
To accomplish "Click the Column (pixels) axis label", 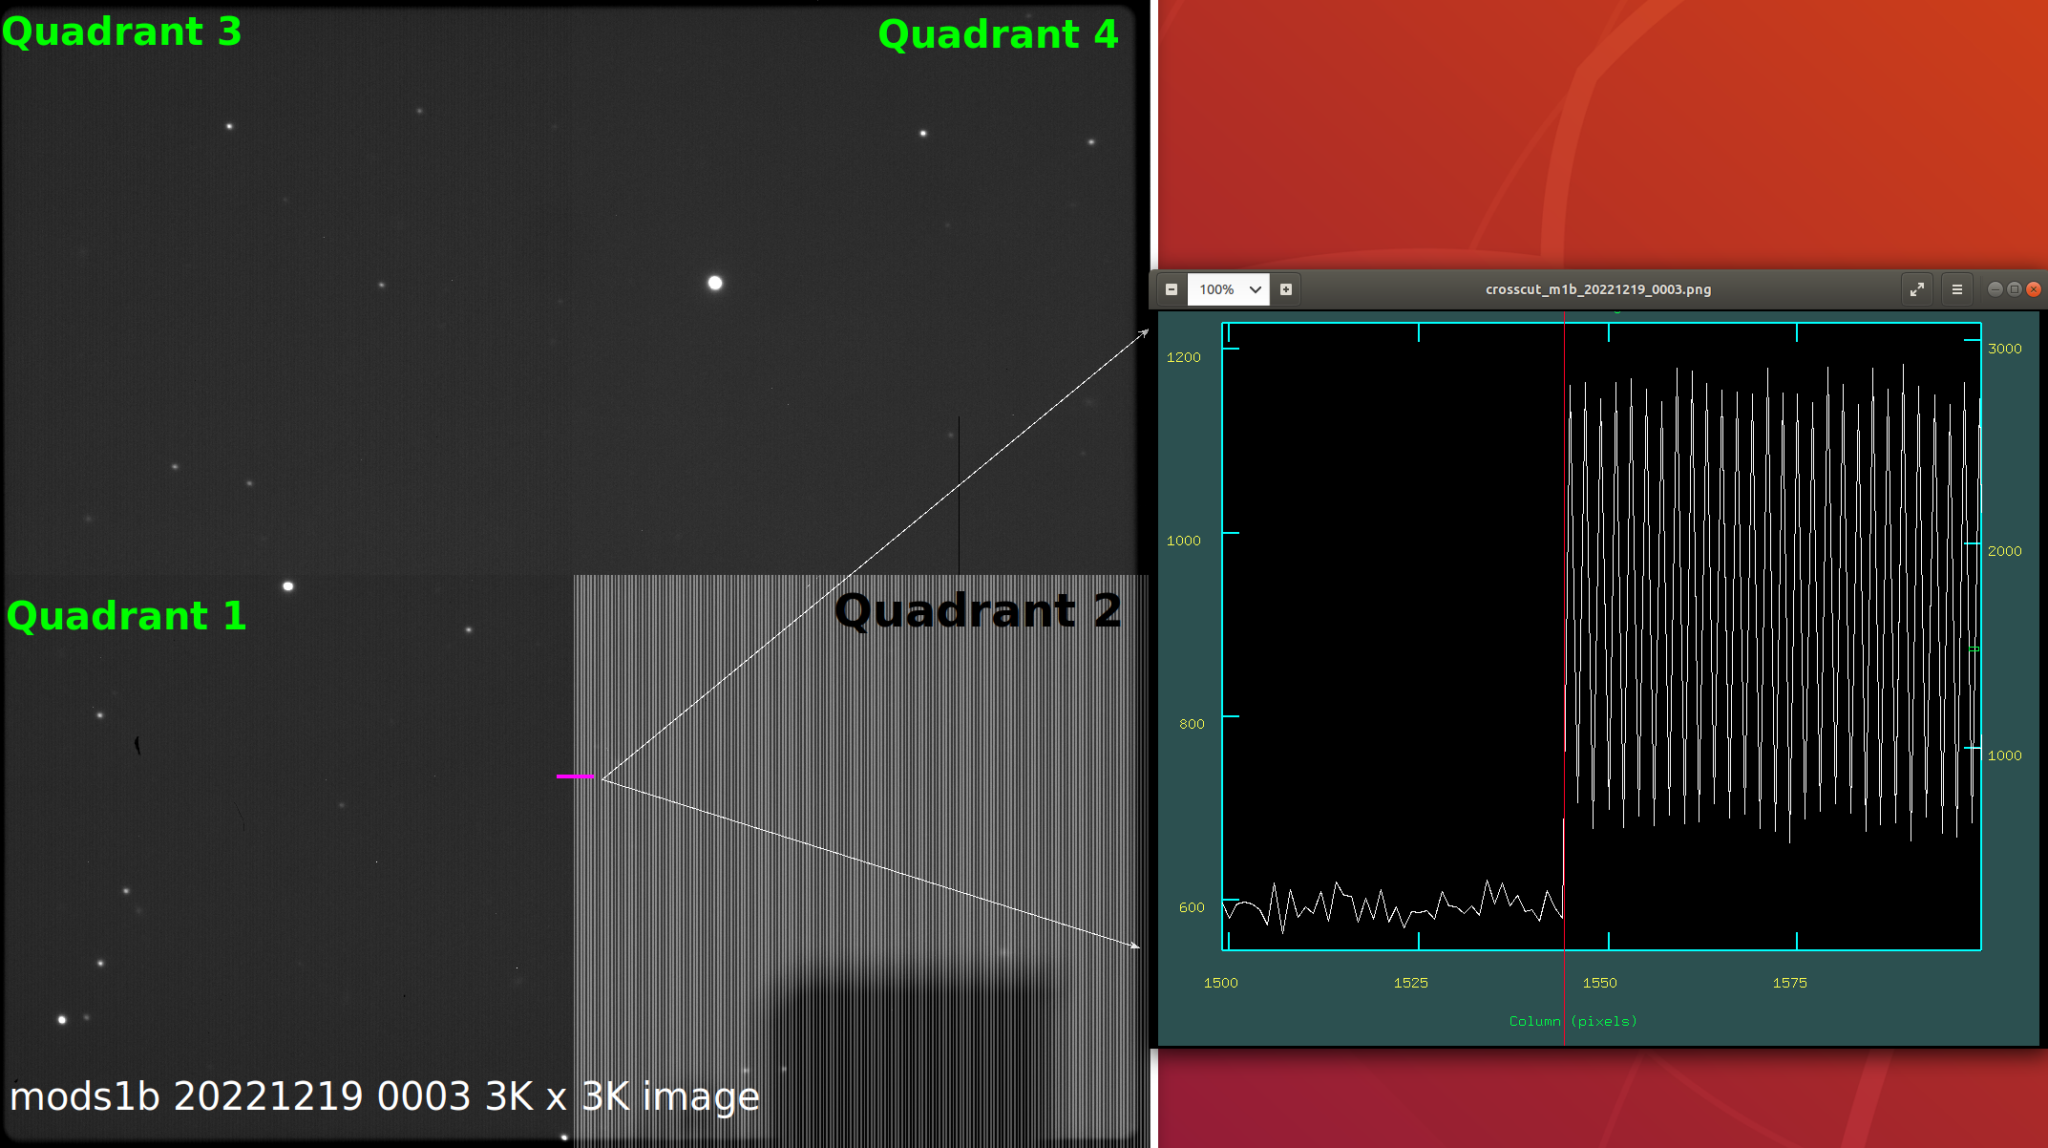I will (x=1573, y=1021).
